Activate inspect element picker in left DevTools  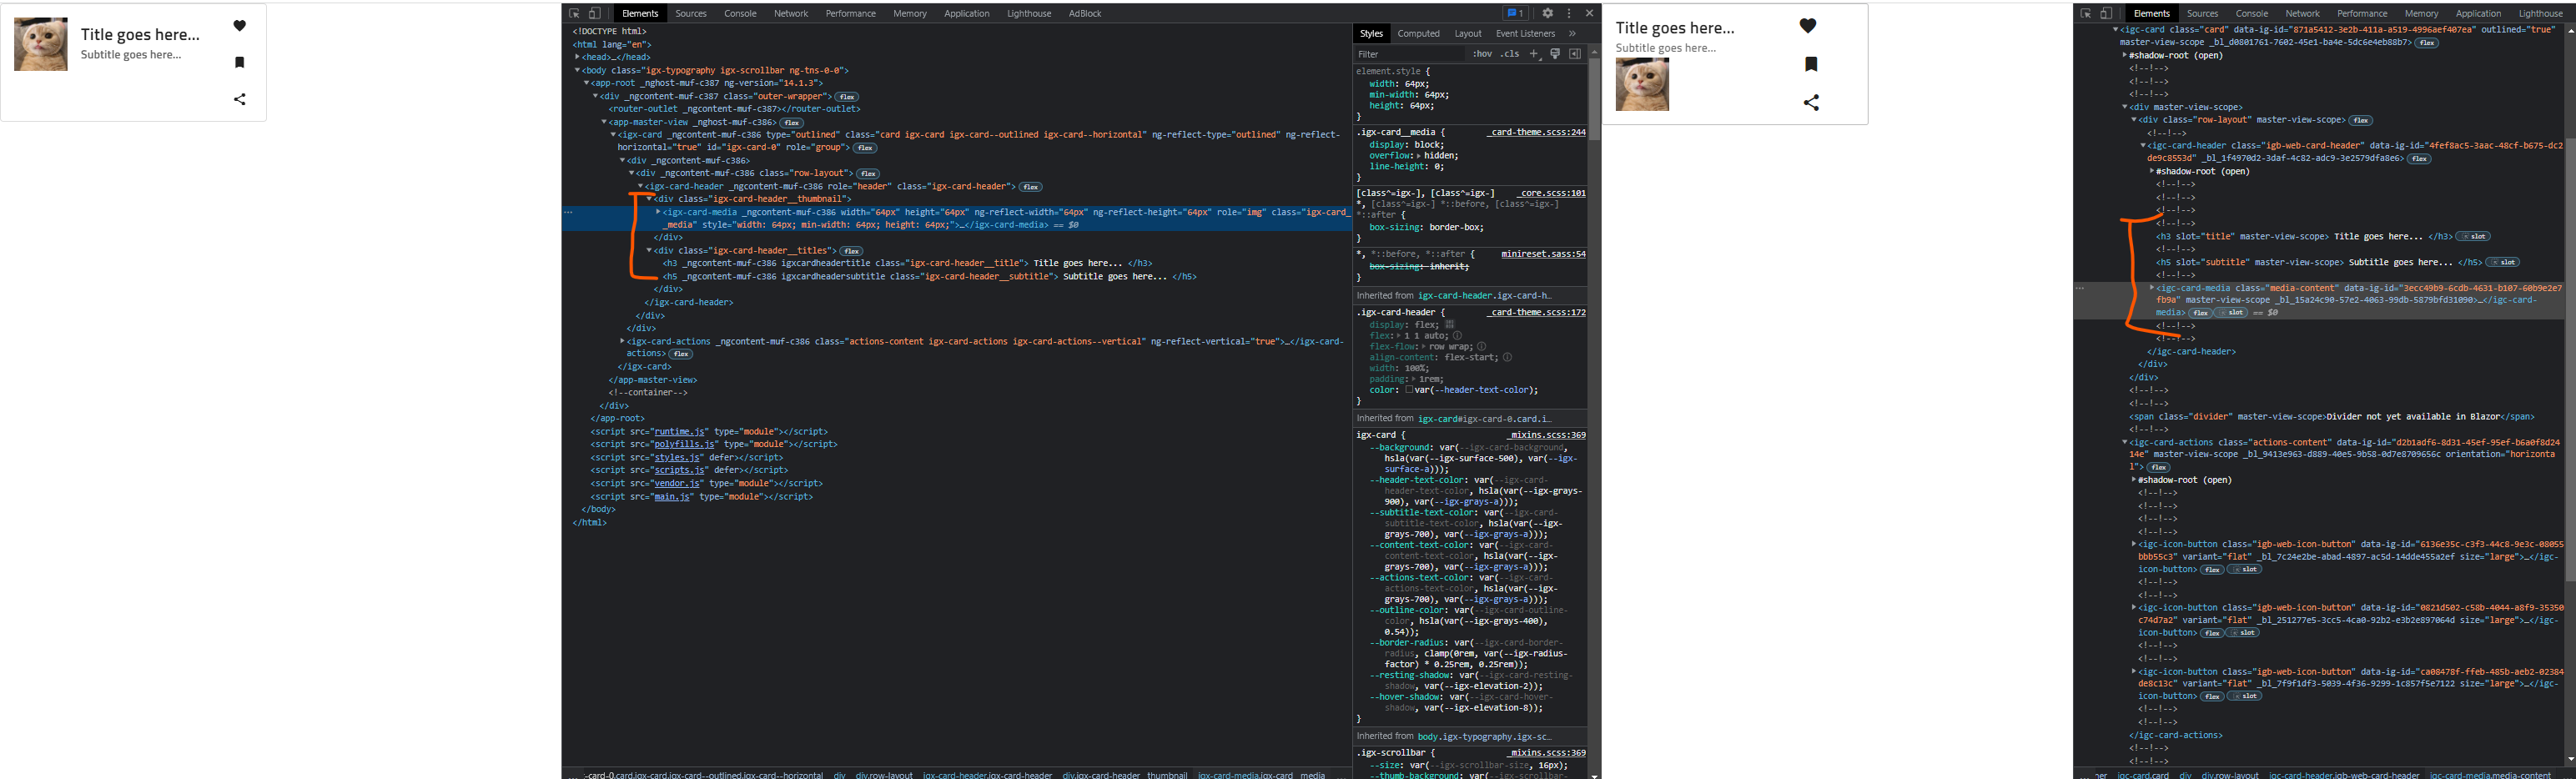point(575,13)
